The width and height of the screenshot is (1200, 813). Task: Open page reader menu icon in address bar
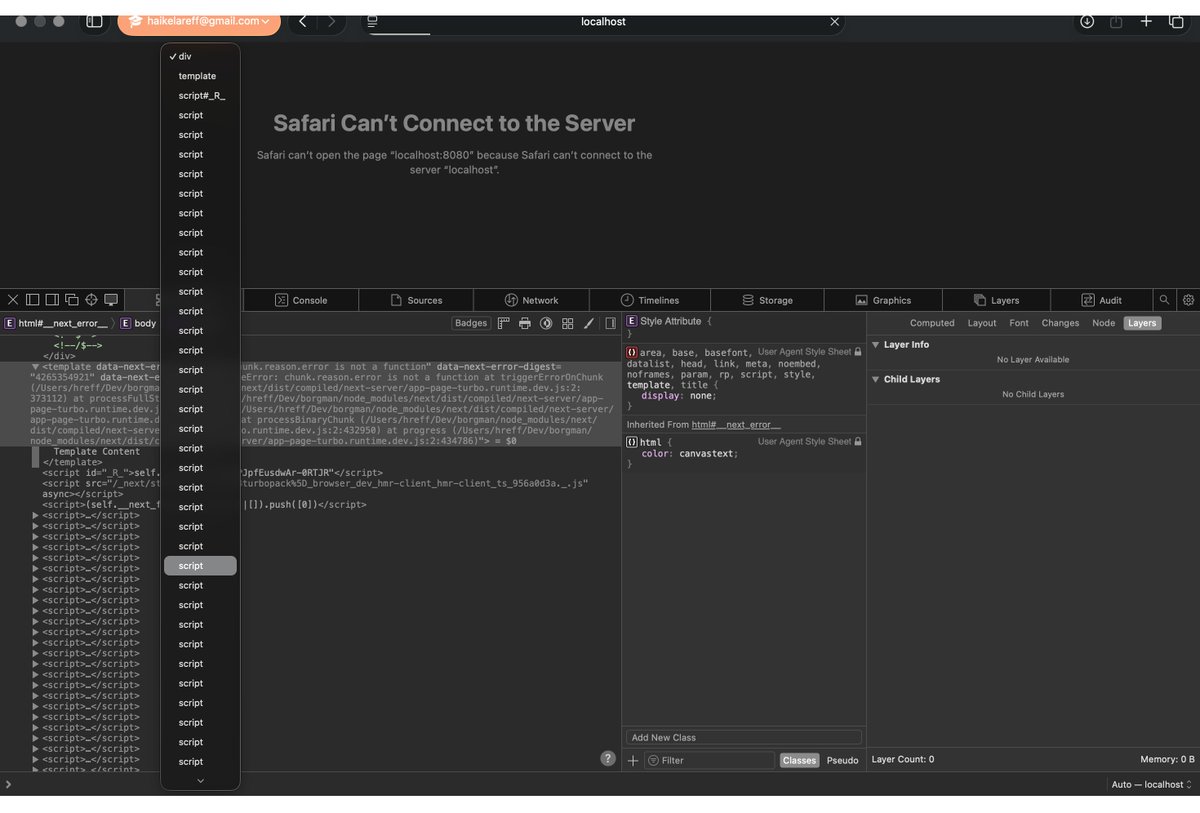click(372, 21)
